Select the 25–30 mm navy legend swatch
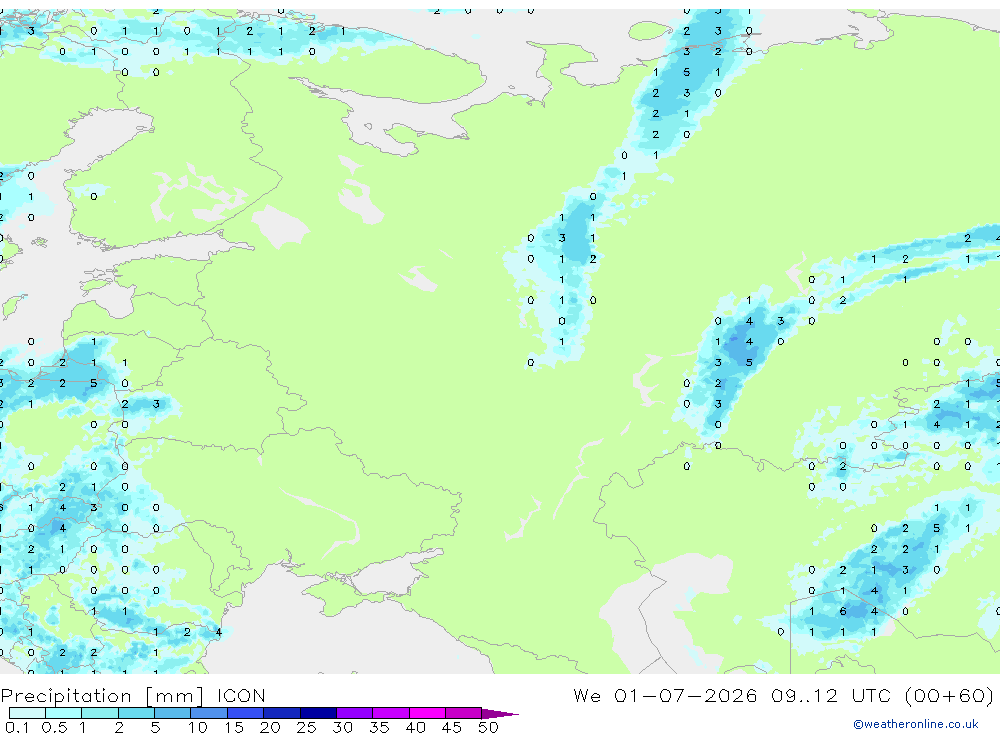Image resolution: width=1000 pixels, height=733 pixels. (x=318, y=713)
